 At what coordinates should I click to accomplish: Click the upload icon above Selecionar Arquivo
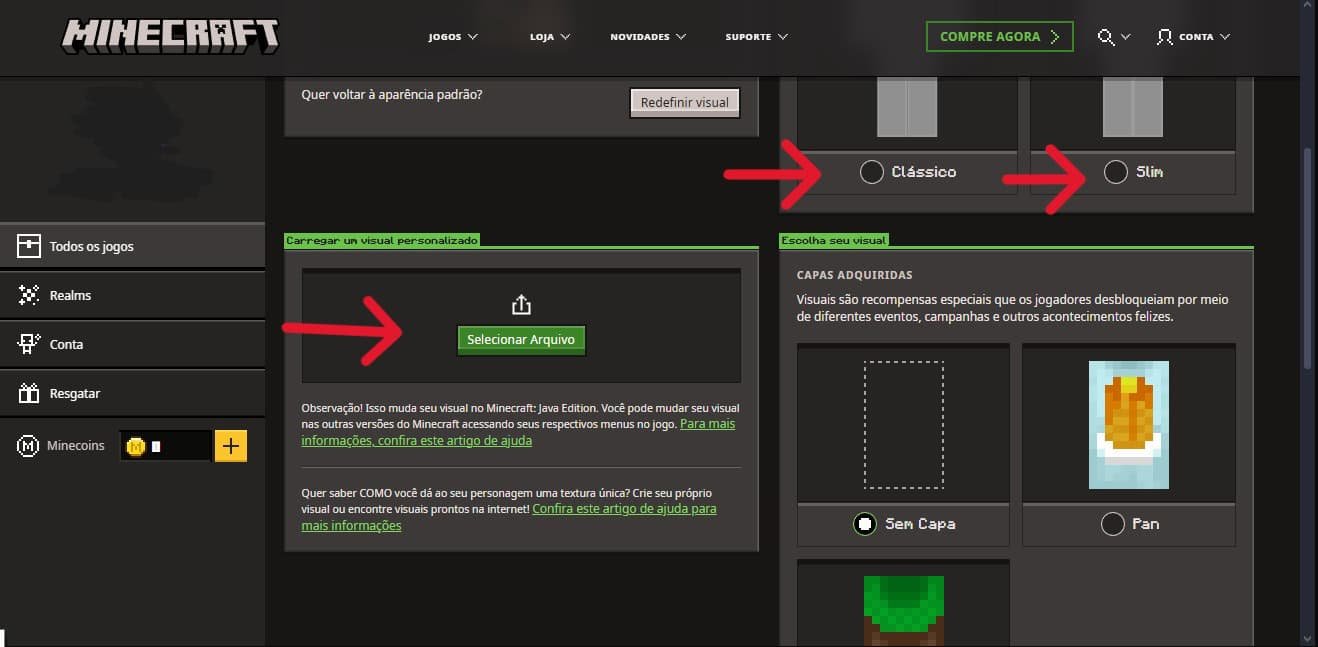click(x=521, y=305)
